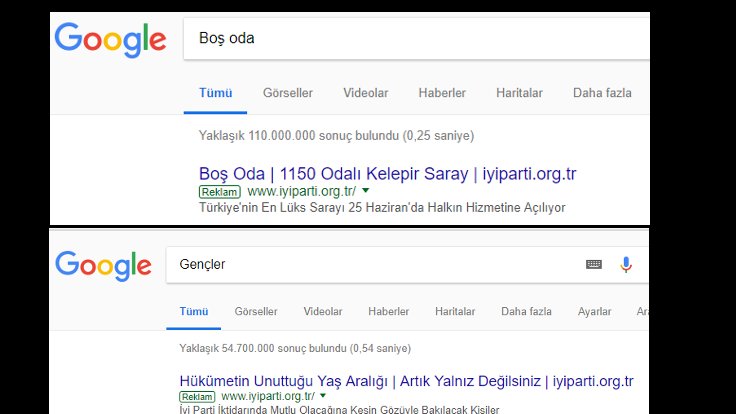Select the Tümü tab in the 'Gençler' results
This screenshot has width=736, height=414.
tap(194, 311)
